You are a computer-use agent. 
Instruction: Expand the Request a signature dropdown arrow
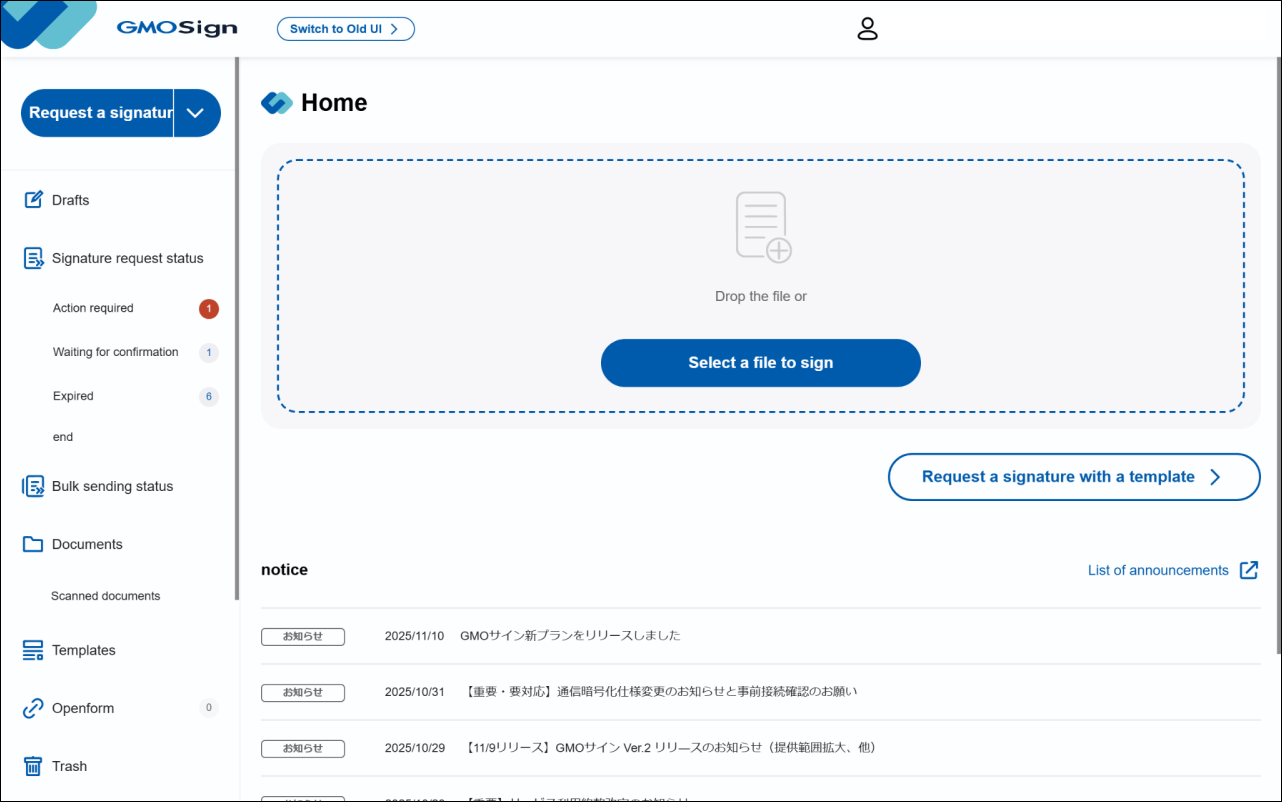coord(196,113)
